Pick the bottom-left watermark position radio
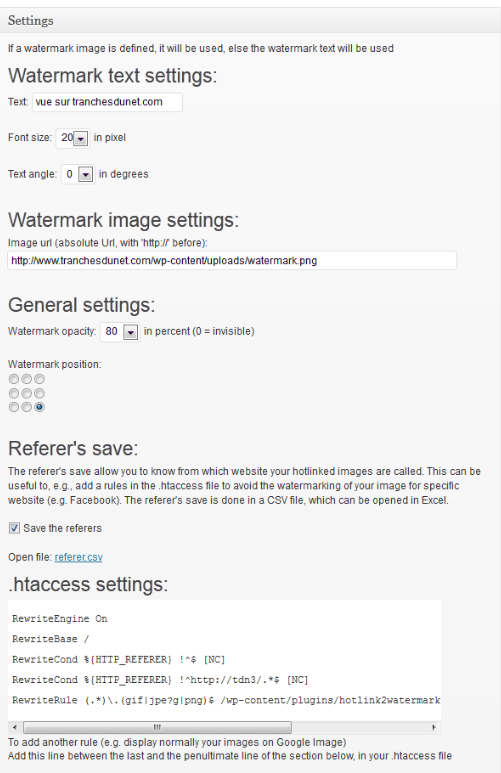 click(14, 407)
